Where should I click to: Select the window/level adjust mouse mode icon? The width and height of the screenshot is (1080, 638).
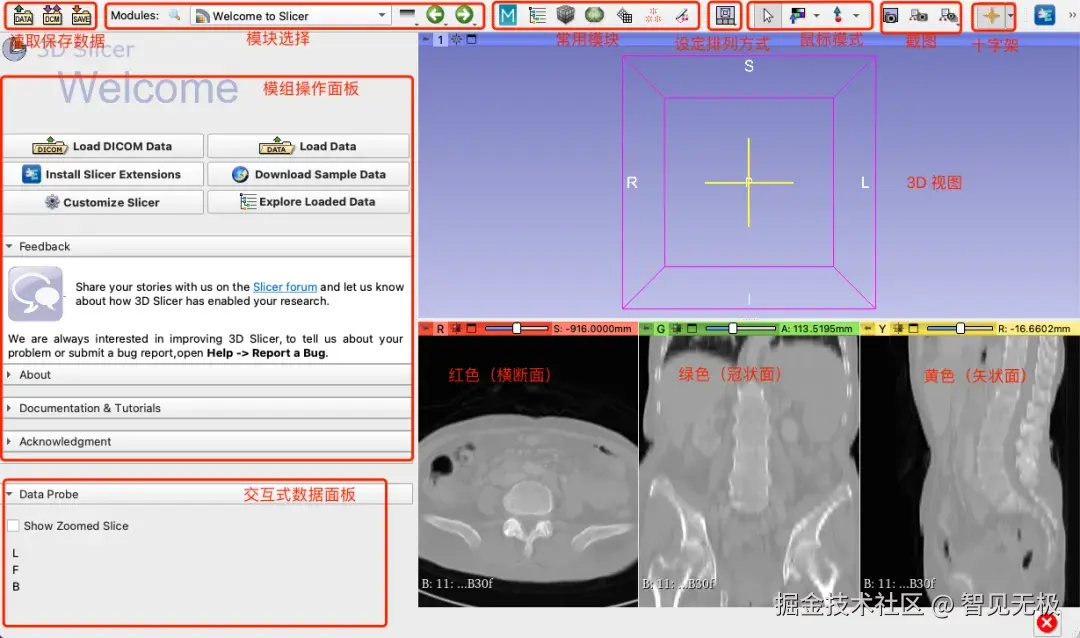pyautogui.click(x=798, y=15)
